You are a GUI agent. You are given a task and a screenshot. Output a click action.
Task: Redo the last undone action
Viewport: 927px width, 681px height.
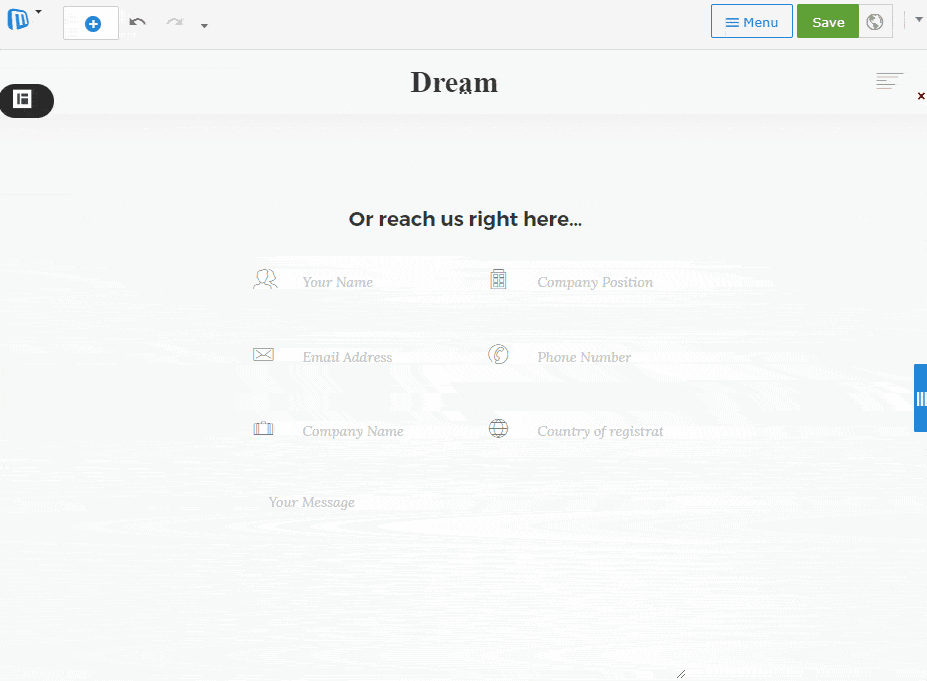point(174,22)
